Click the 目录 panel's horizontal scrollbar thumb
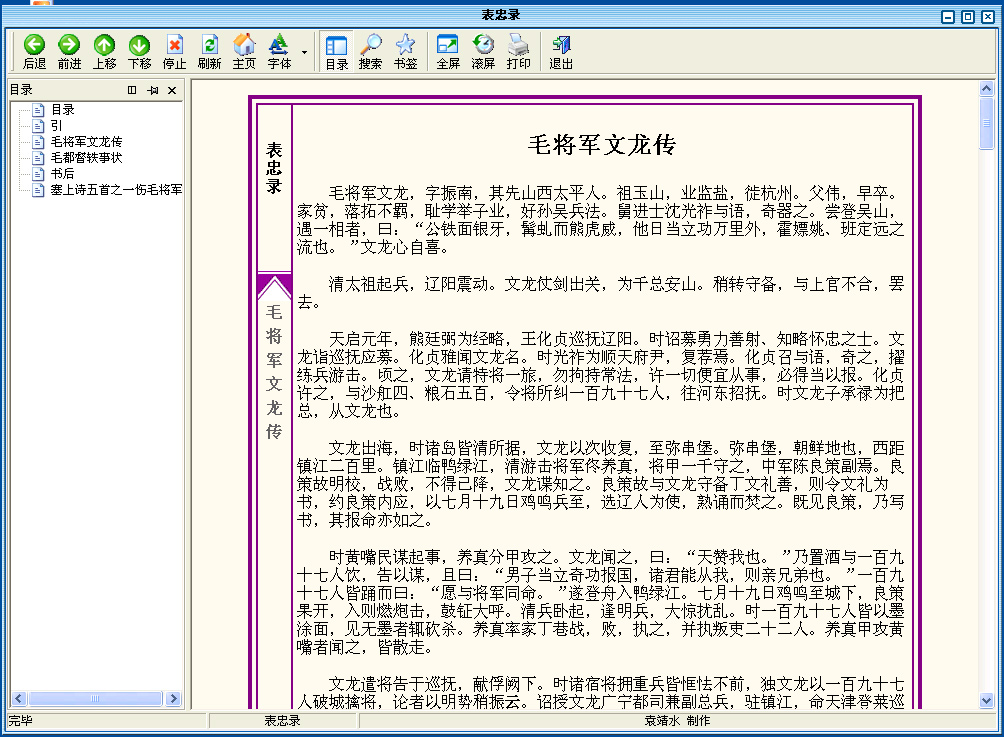This screenshot has width=1004, height=737. click(95, 699)
